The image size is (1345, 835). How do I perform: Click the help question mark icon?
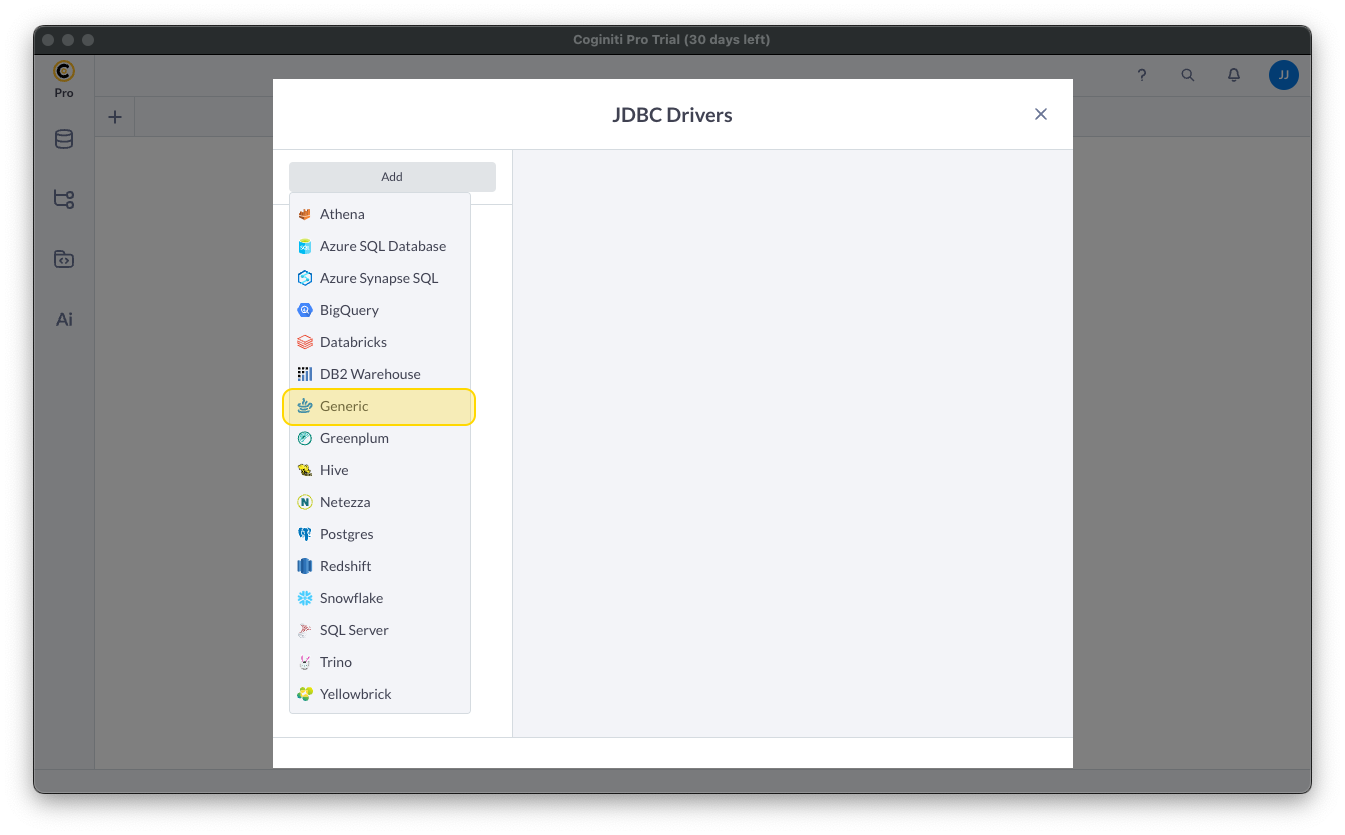tap(1142, 75)
